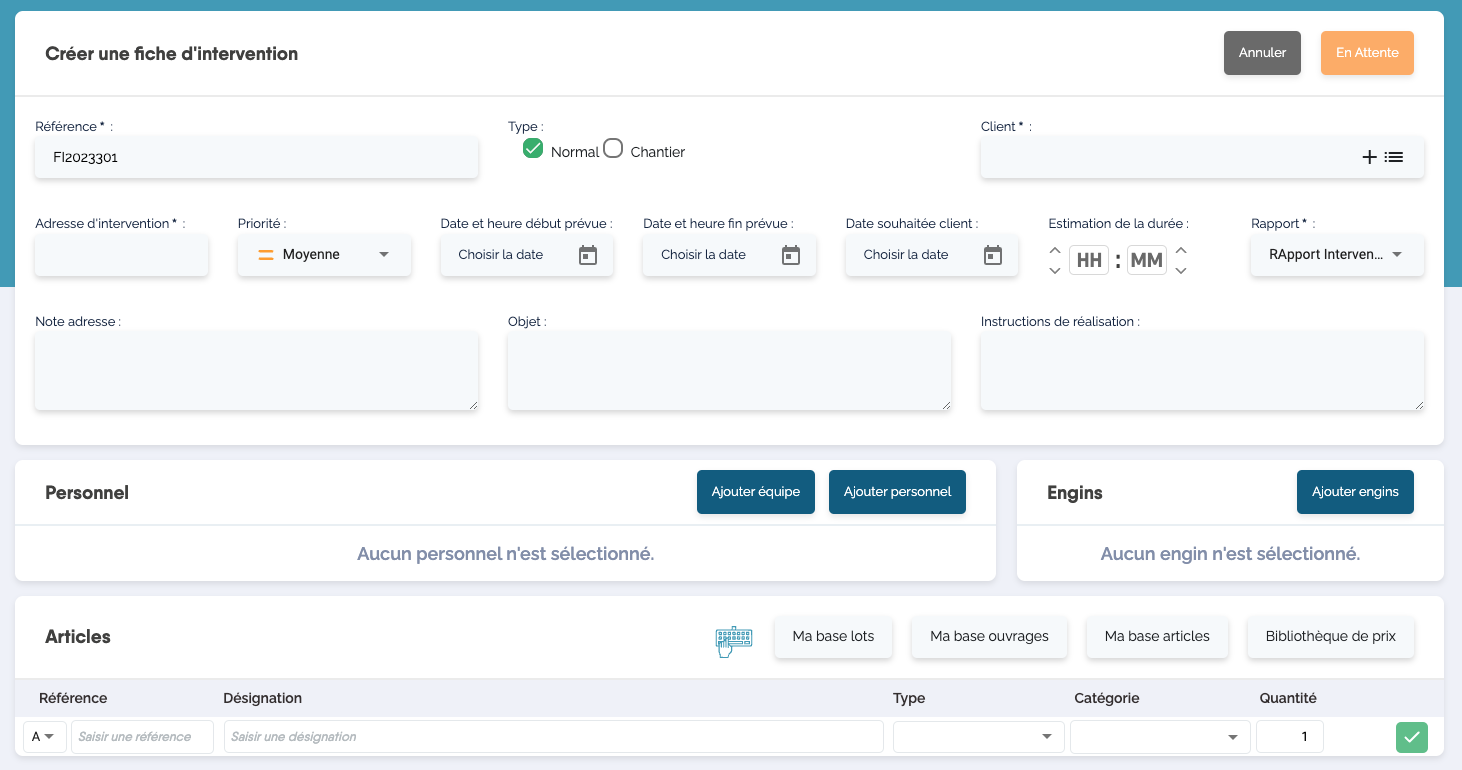Open Bibliothèque de prix
Image resolution: width=1462 pixels, height=770 pixels.
tap(1330, 637)
